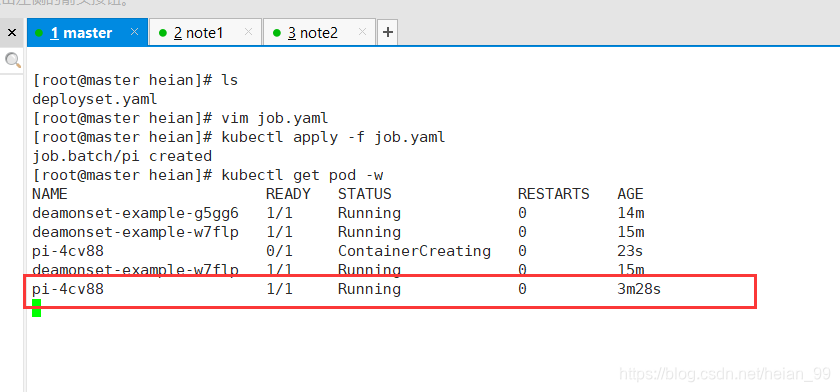Click the pi-4cv88 Running row in red box
The width and height of the screenshot is (840, 392).
point(389,291)
